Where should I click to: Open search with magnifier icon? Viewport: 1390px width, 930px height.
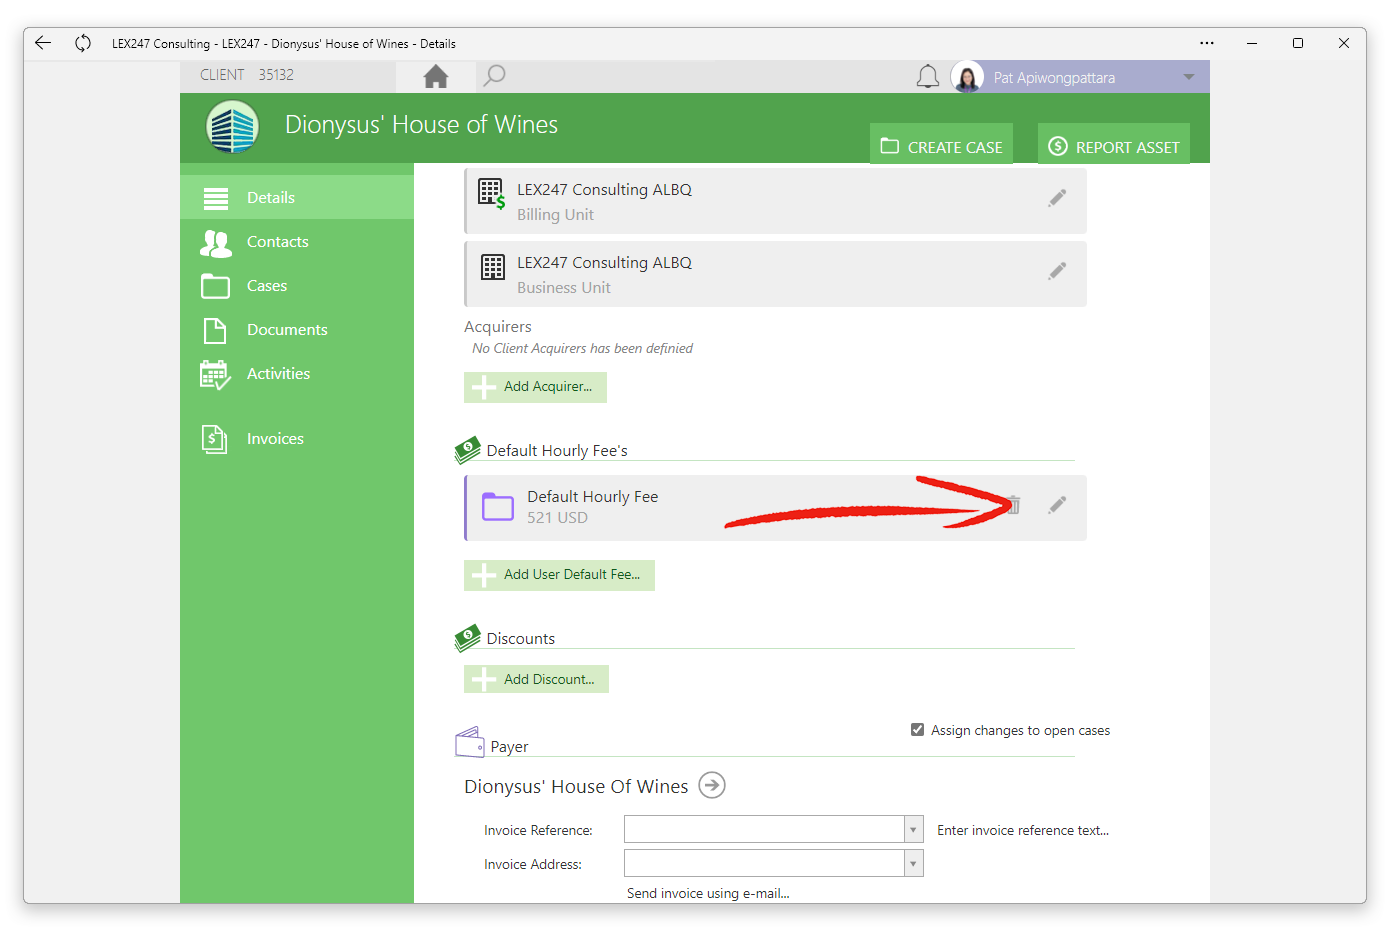[x=494, y=76]
